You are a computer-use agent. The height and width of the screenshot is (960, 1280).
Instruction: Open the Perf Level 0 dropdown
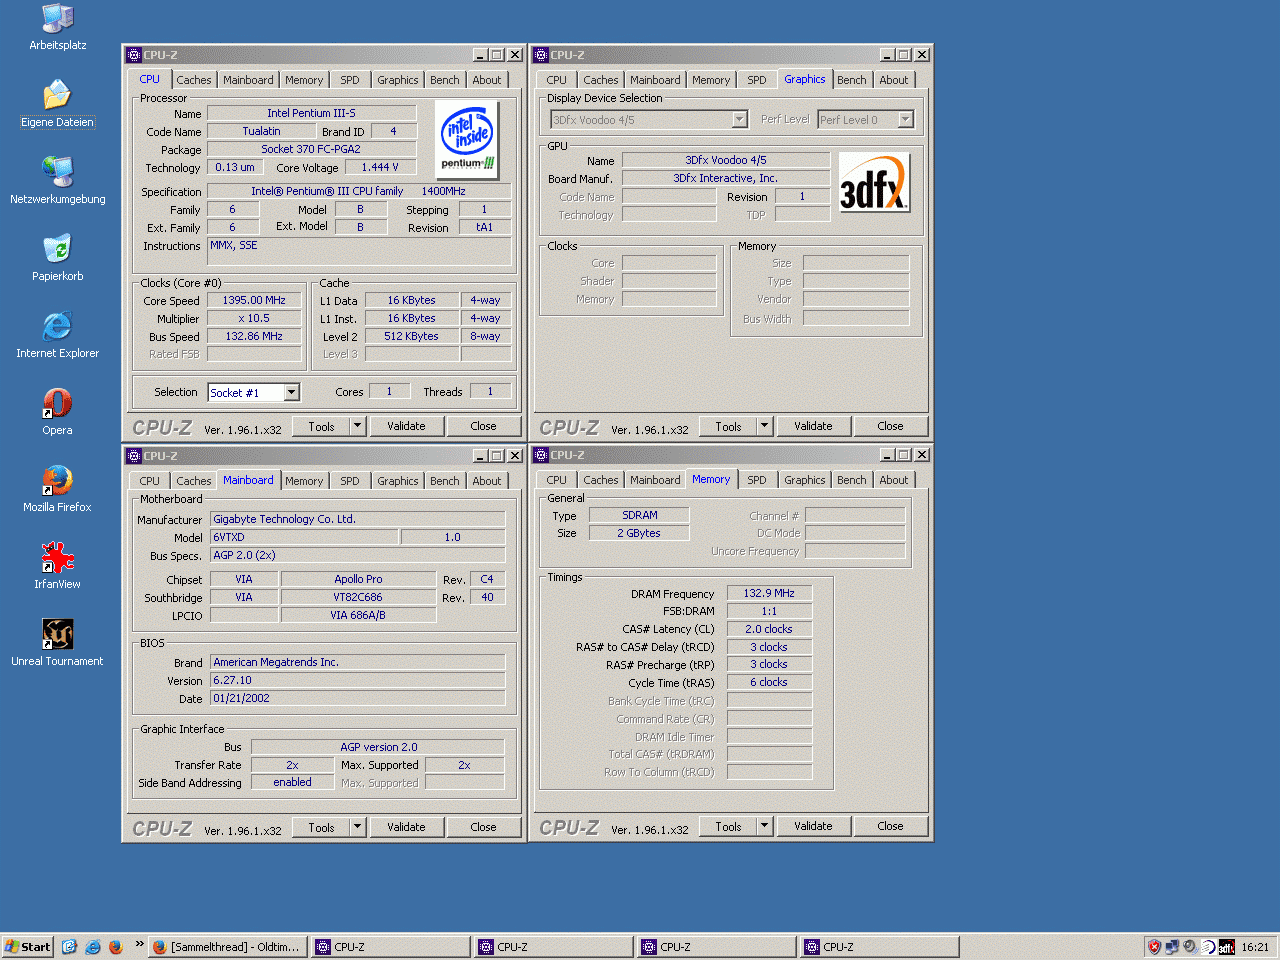(906, 120)
